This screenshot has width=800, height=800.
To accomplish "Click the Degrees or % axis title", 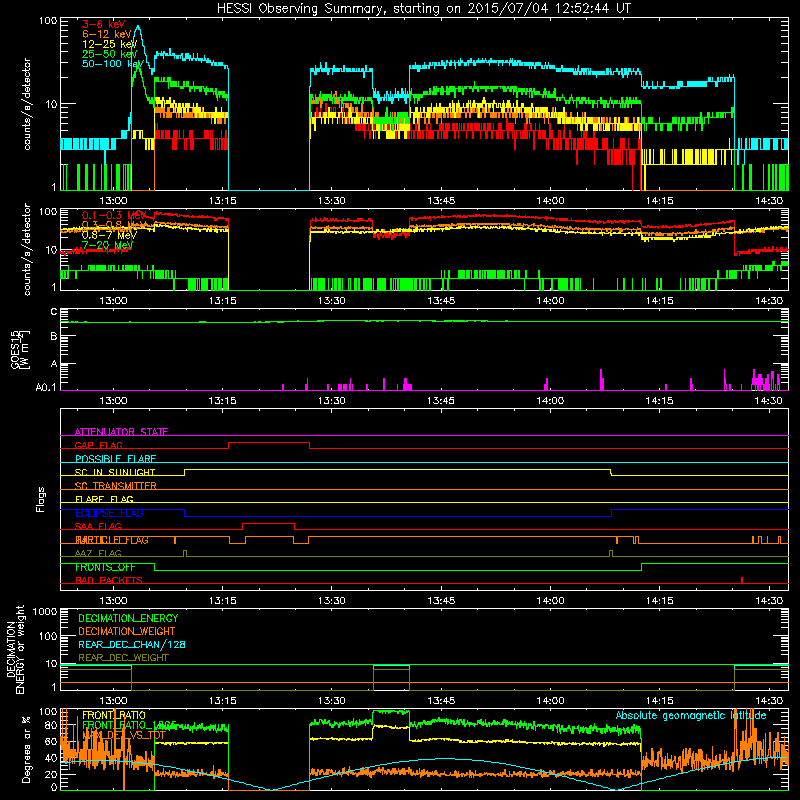I will (x=26, y=749).
